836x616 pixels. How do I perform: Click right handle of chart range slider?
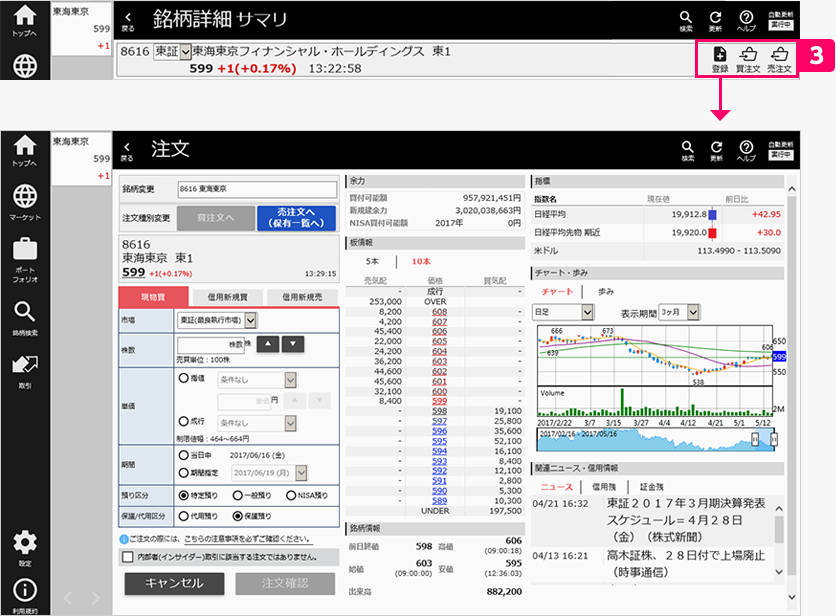(x=774, y=439)
